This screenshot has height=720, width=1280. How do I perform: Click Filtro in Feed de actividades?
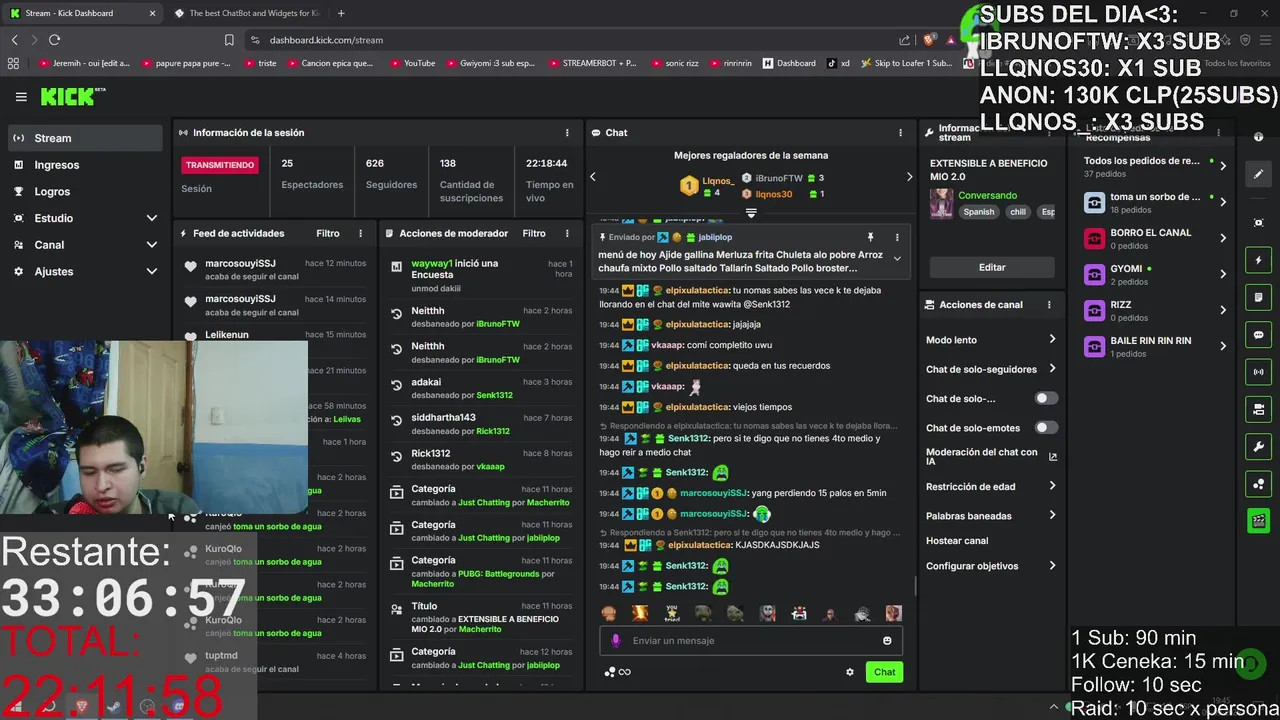click(328, 233)
